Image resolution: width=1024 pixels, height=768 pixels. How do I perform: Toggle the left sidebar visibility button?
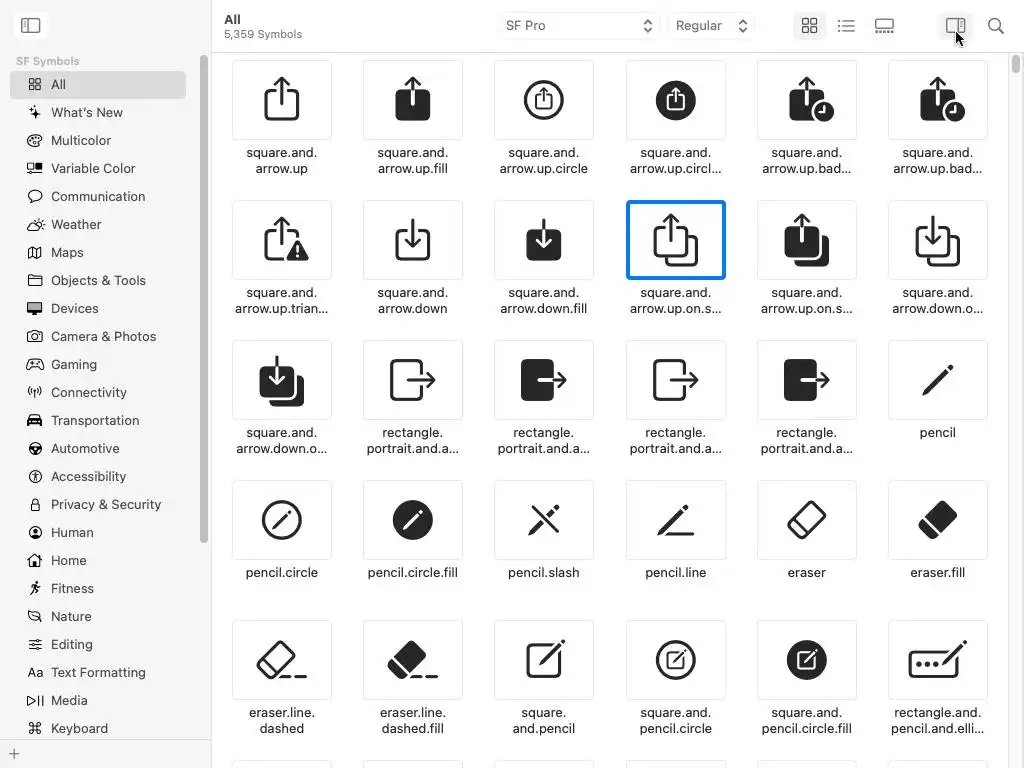pyautogui.click(x=31, y=25)
